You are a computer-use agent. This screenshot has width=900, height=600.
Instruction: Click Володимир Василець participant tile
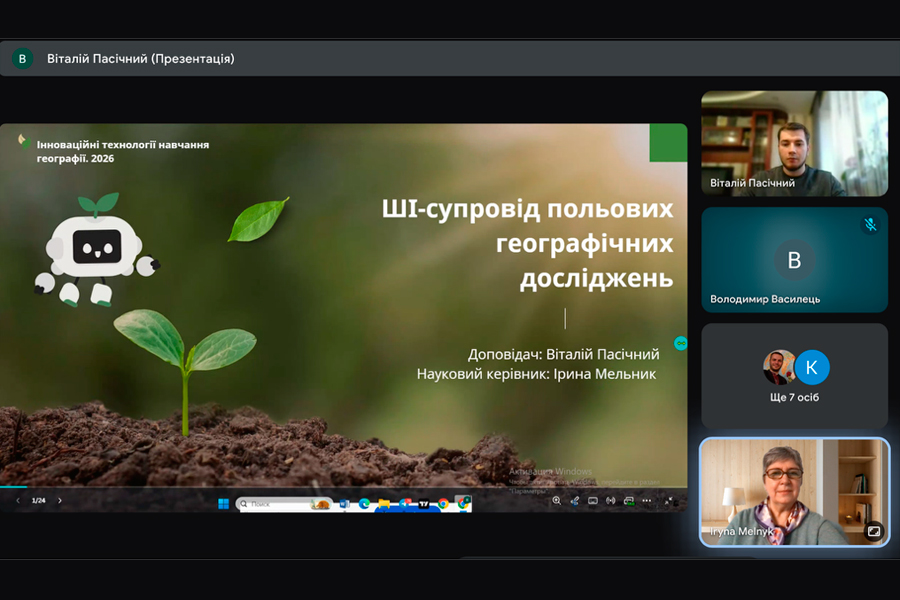[794, 260]
